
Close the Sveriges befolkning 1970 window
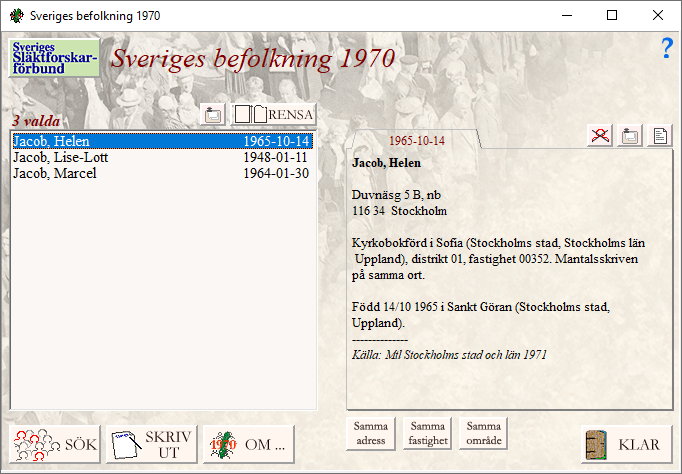pos(658,16)
